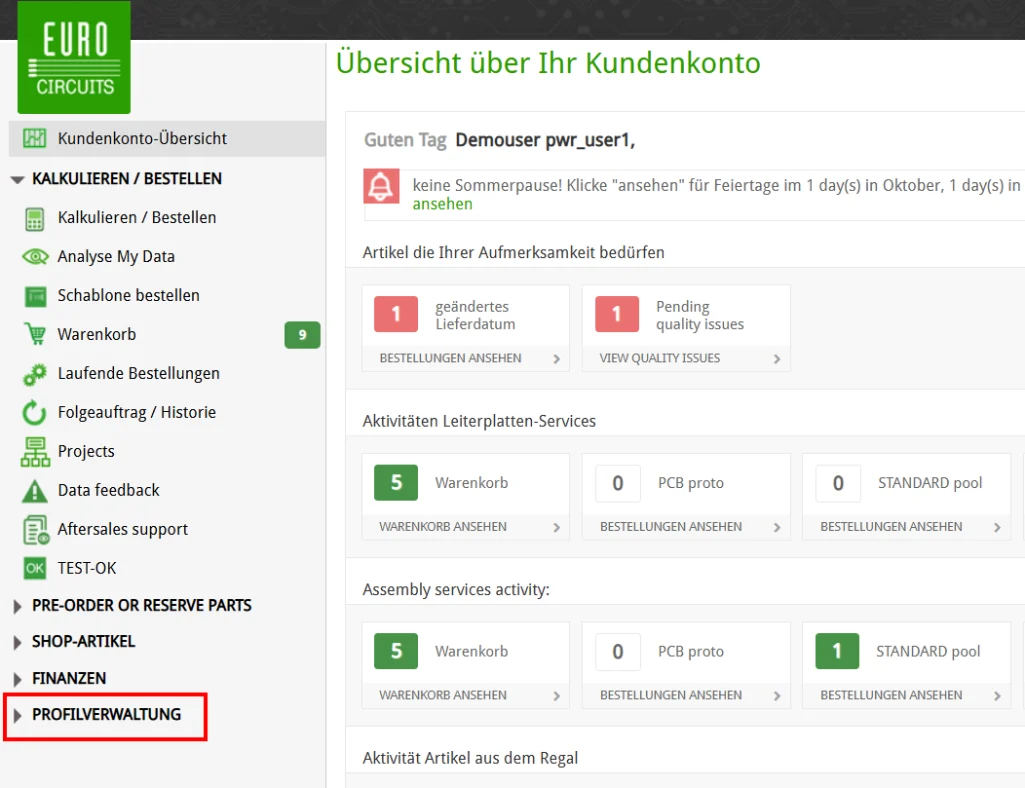Open the Warenkorb shopping cart icon
This screenshot has width=1025, height=788.
click(x=33, y=334)
